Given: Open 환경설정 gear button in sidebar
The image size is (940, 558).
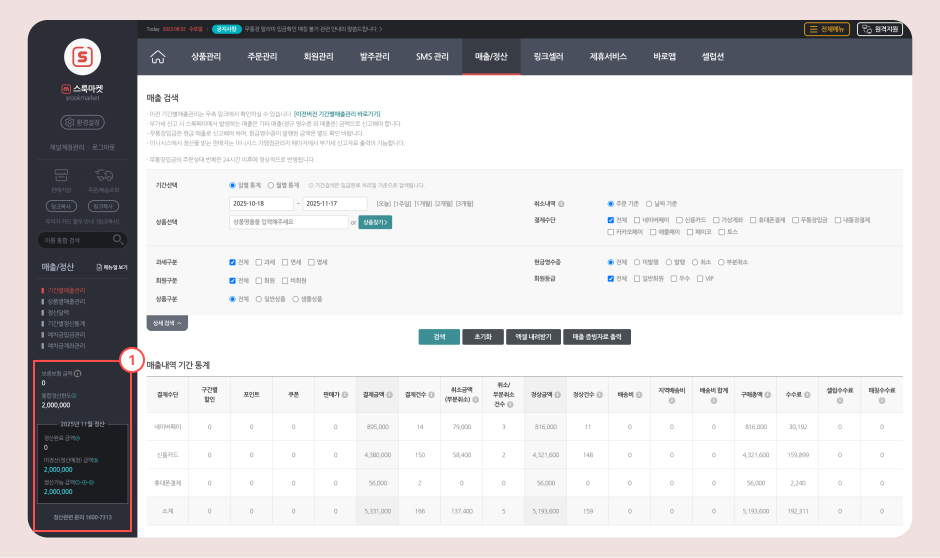Looking at the screenshot, I should tap(82, 123).
